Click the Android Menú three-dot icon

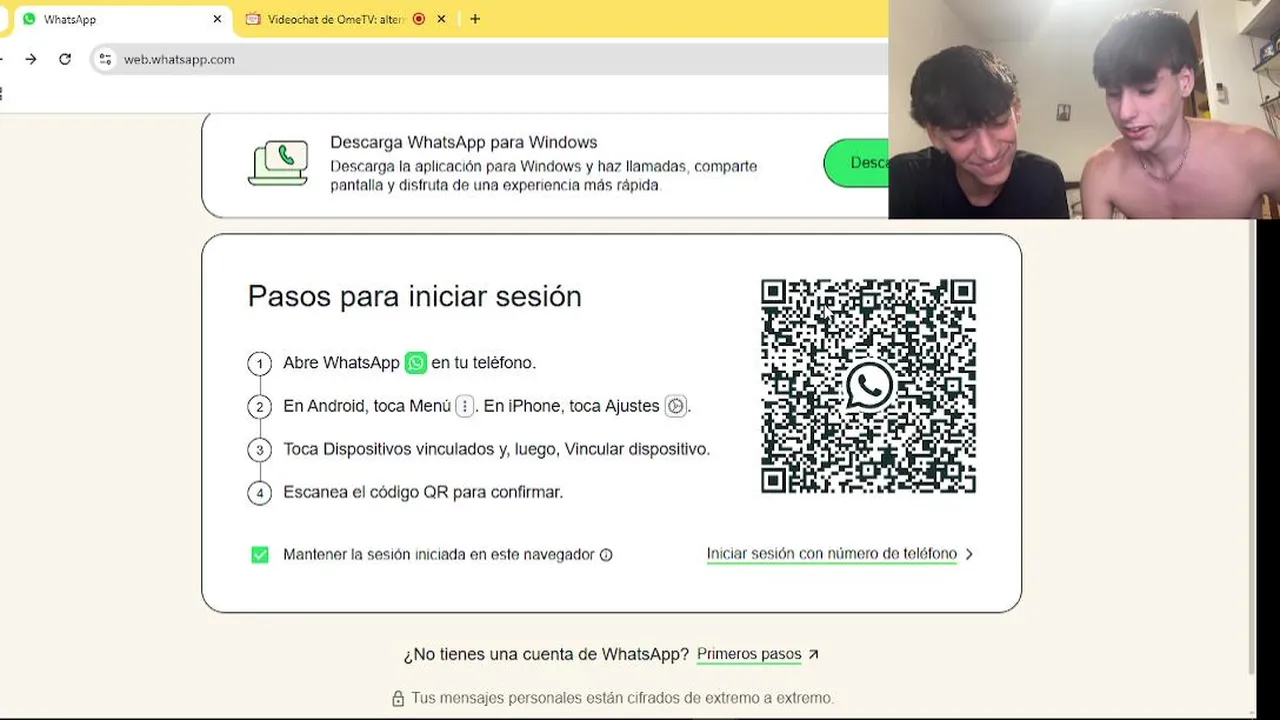[464, 406]
